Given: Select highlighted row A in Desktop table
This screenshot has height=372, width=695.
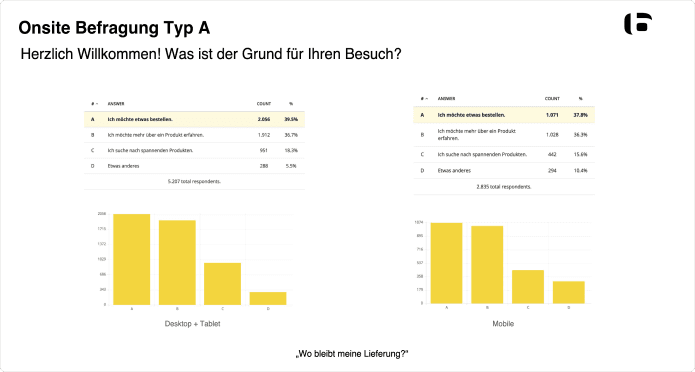Looking at the screenshot, I should [194, 119].
